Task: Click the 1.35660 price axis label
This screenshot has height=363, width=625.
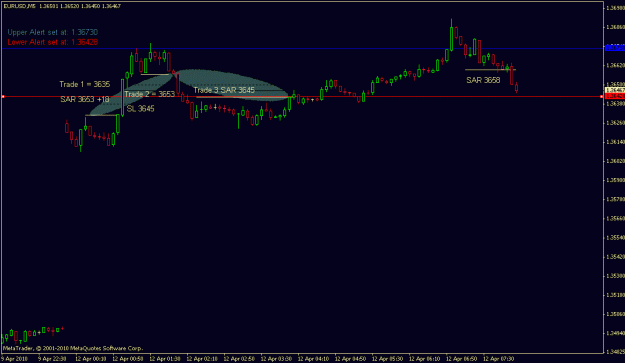Action: point(615,218)
